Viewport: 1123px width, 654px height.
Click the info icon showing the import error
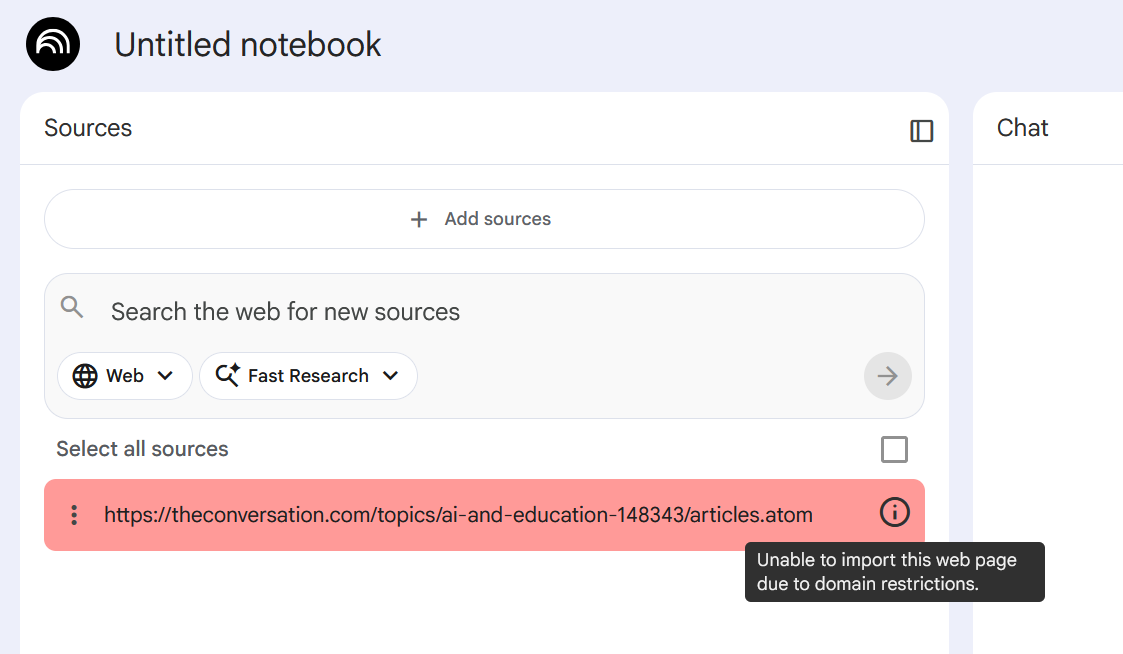click(x=894, y=512)
